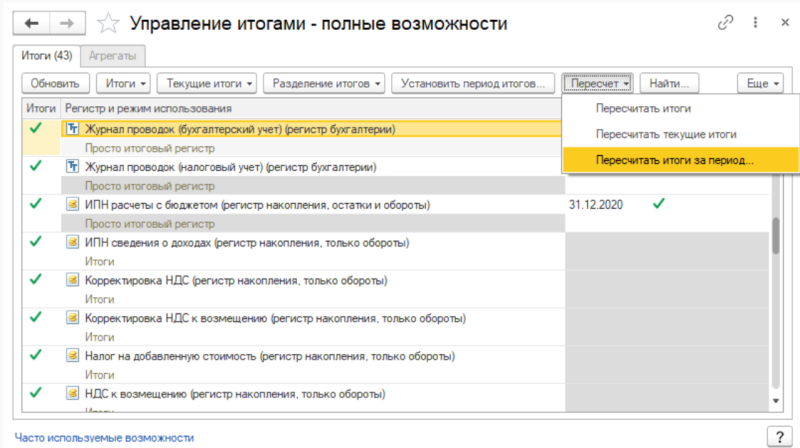The width and height of the screenshot is (800, 448).
Task: Open the vertical three-dot options menu
Action: click(752, 22)
